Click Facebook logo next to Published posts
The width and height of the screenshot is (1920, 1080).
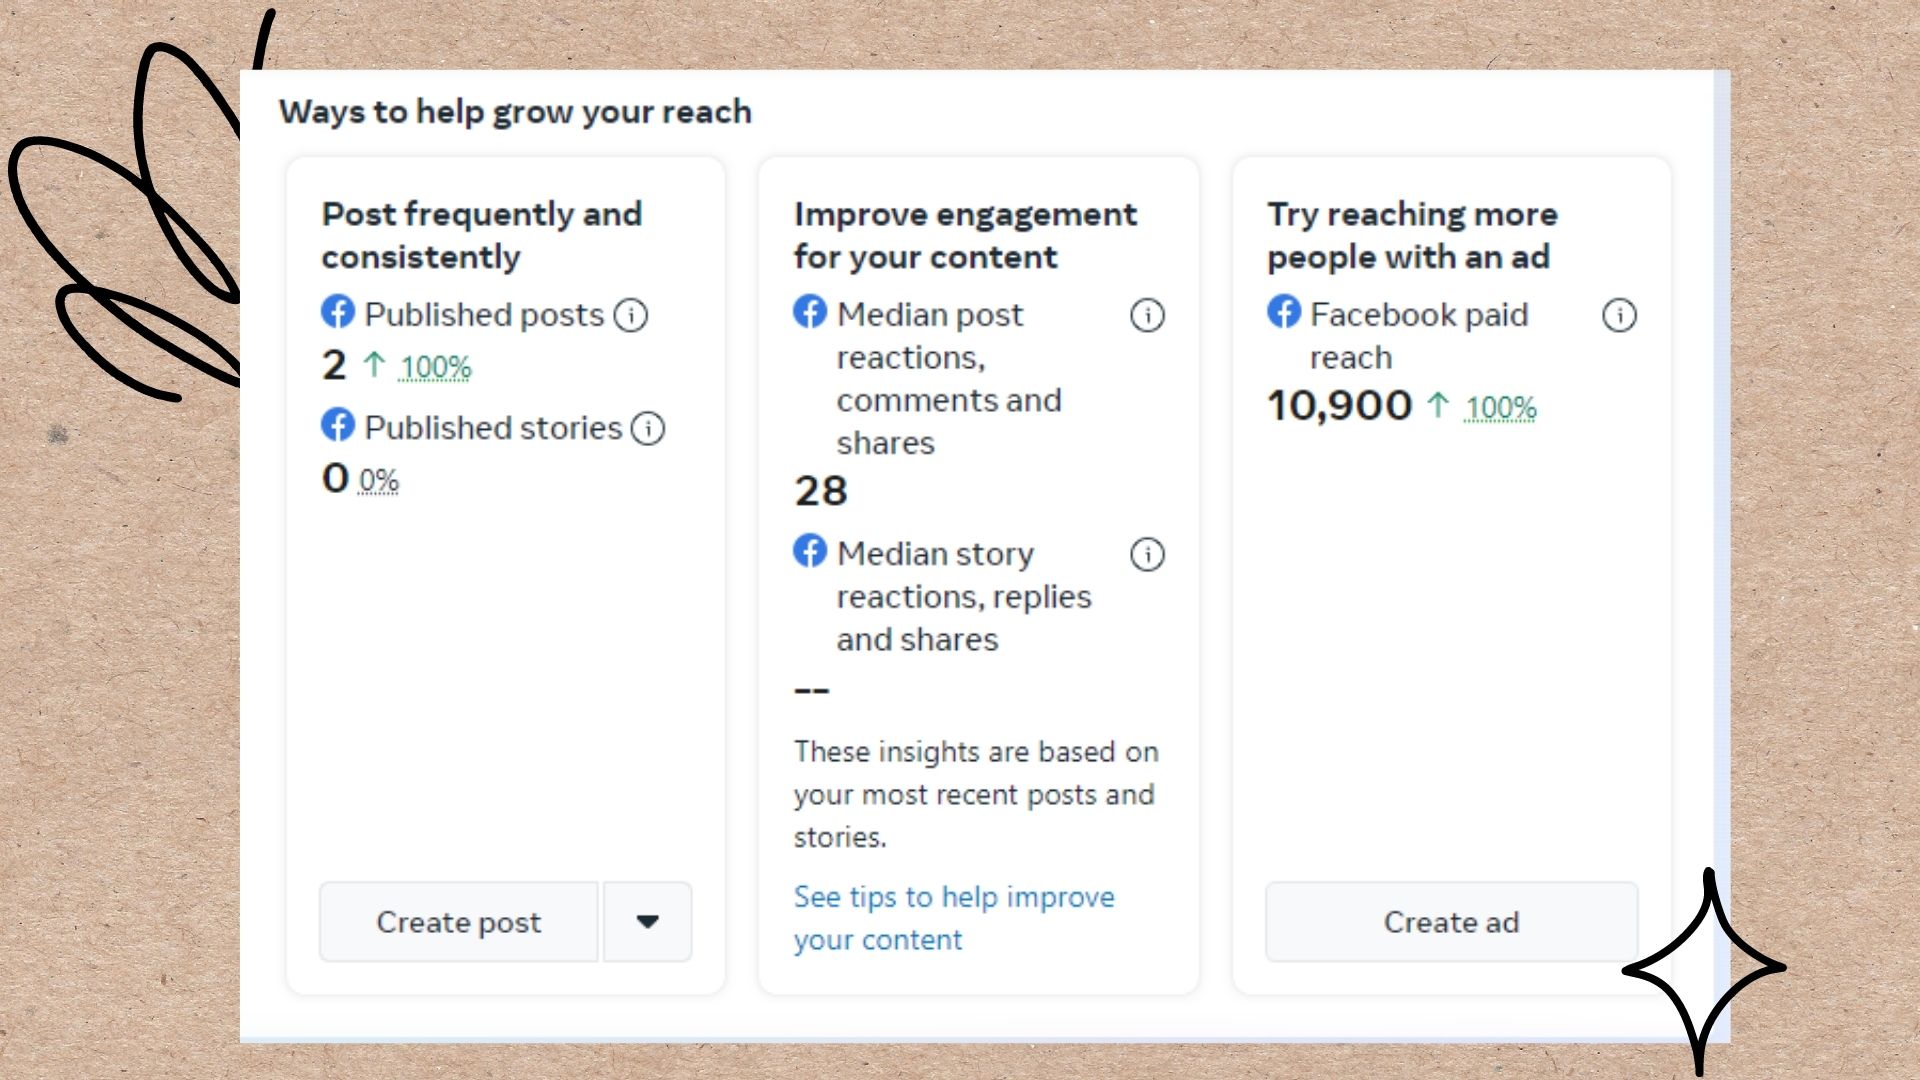point(338,312)
